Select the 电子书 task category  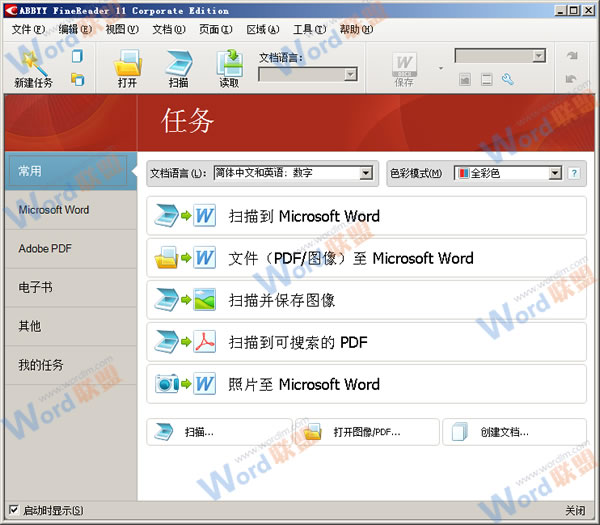click(x=71, y=287)
